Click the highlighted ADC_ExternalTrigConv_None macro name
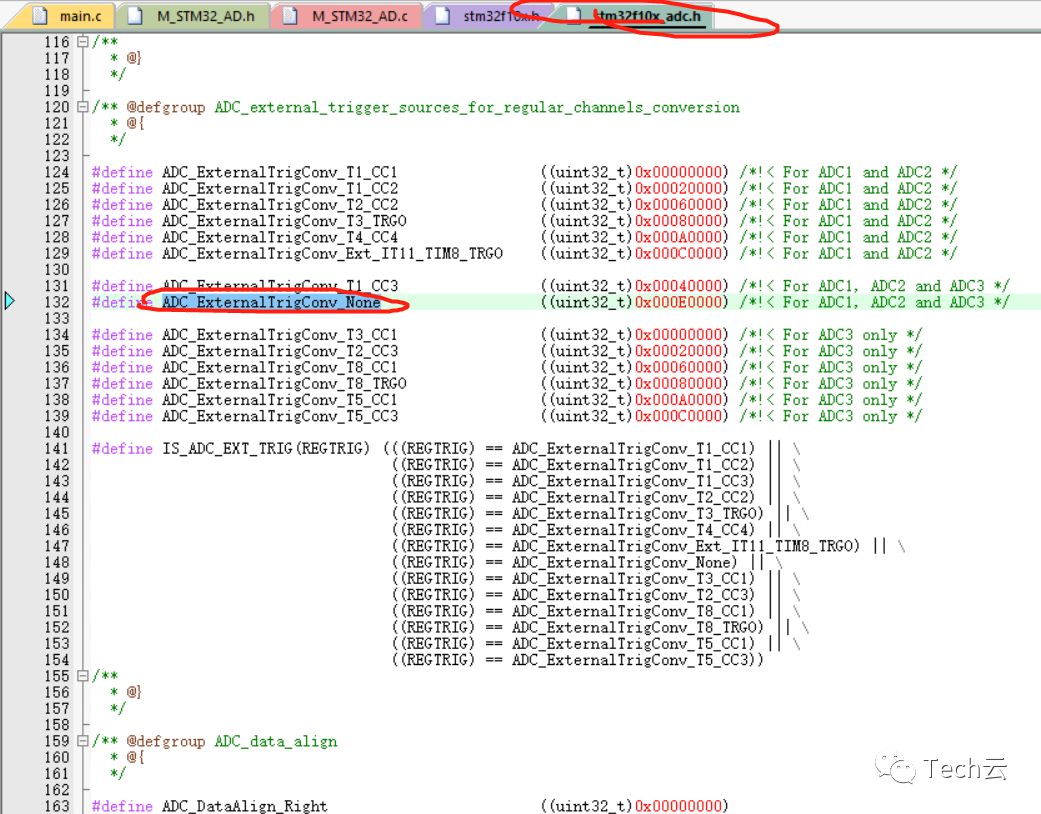The image size is (1041, 814). pos(271,302)
